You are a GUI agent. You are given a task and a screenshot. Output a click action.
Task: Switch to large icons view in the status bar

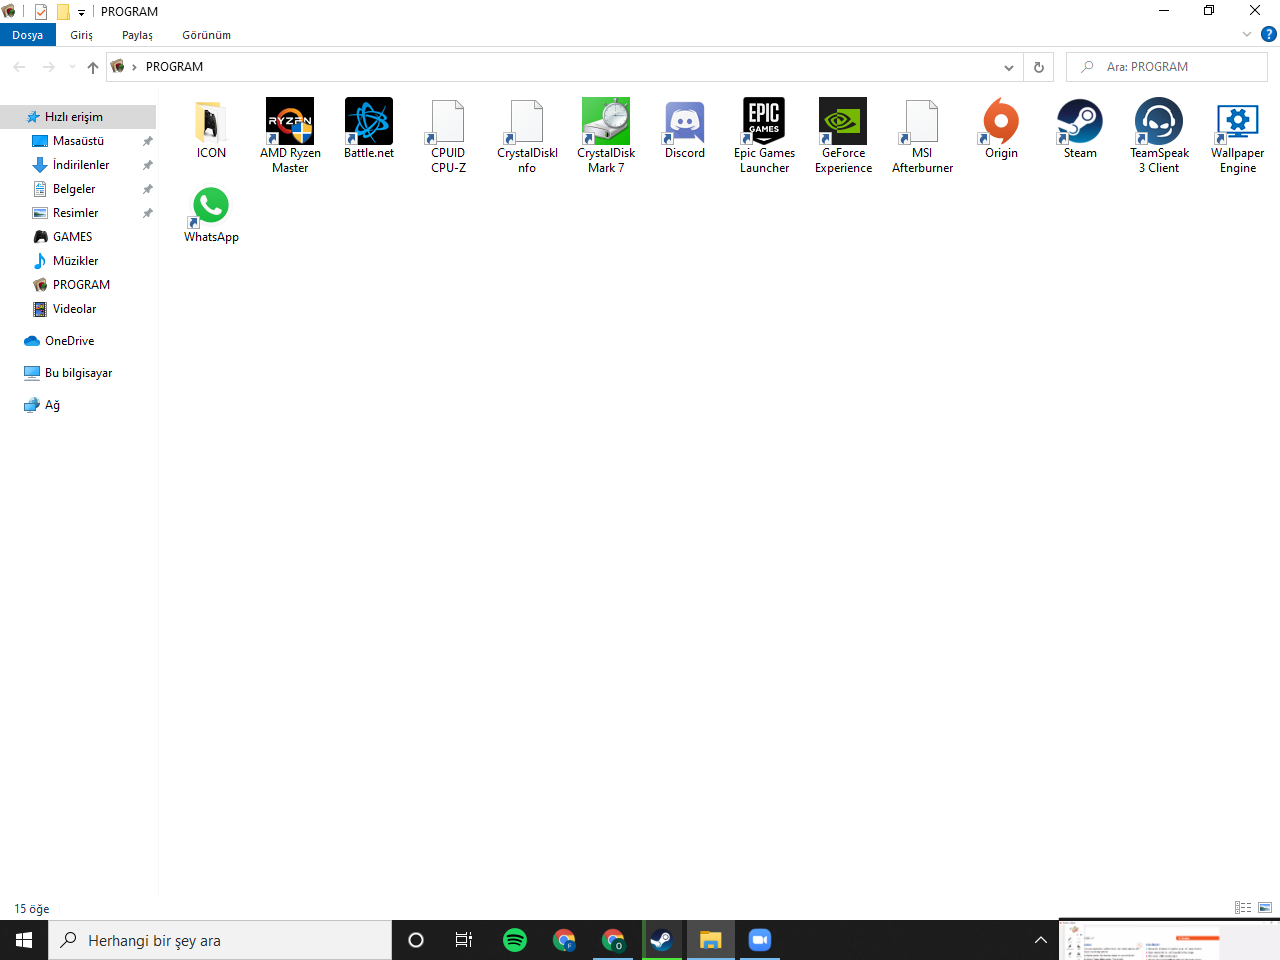[x=1265, y=908]
